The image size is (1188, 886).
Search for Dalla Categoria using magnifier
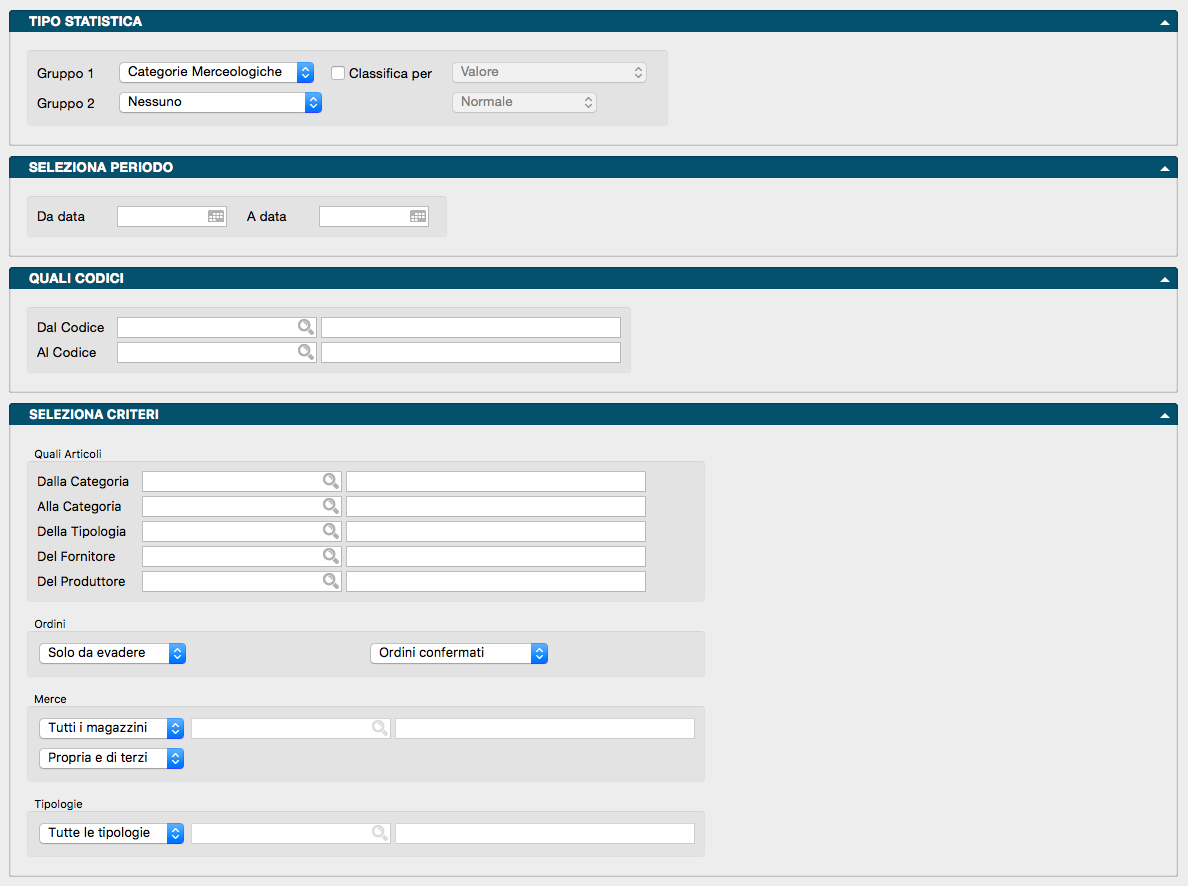[330, 481]
